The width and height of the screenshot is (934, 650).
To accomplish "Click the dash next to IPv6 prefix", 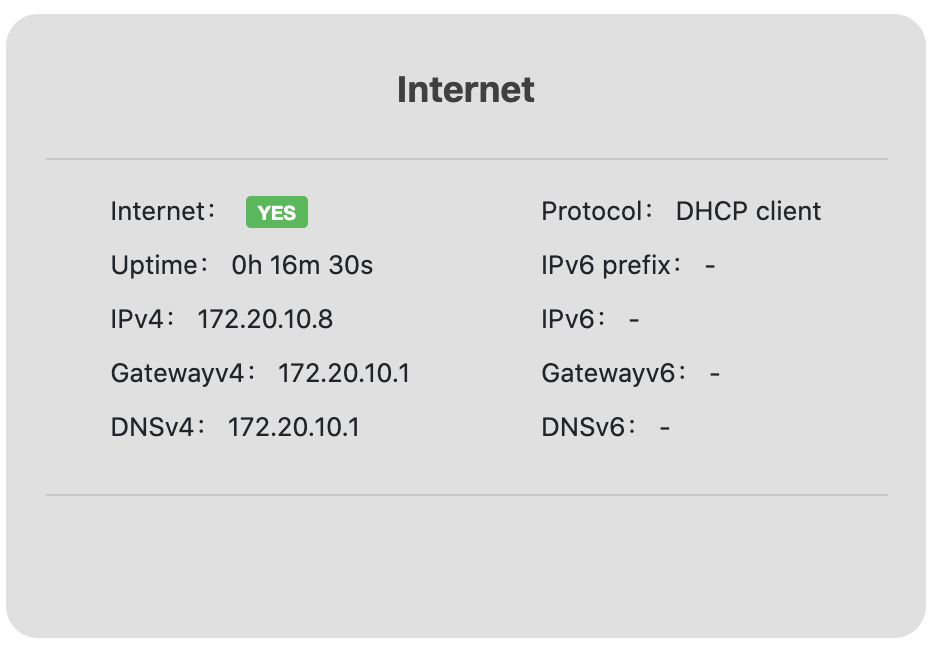I will tap(710, 267).
